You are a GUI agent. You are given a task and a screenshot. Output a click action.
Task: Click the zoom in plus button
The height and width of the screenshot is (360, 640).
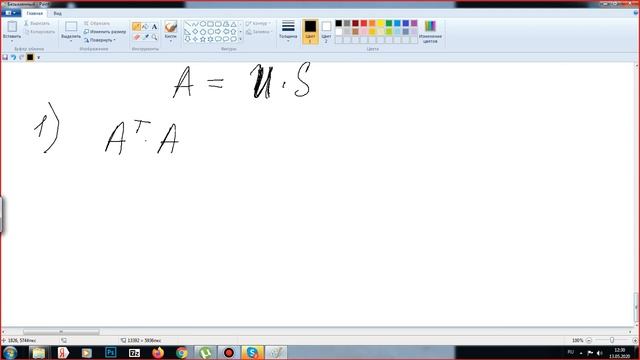(635, 340)
